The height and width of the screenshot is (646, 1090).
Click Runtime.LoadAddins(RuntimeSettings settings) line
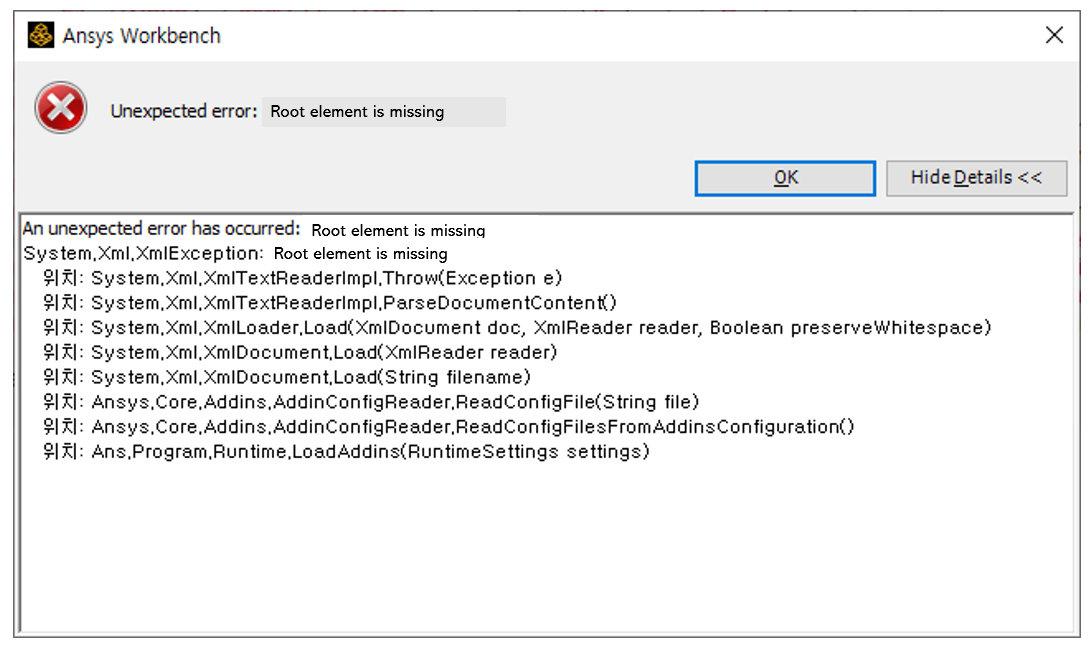(346, 452)
